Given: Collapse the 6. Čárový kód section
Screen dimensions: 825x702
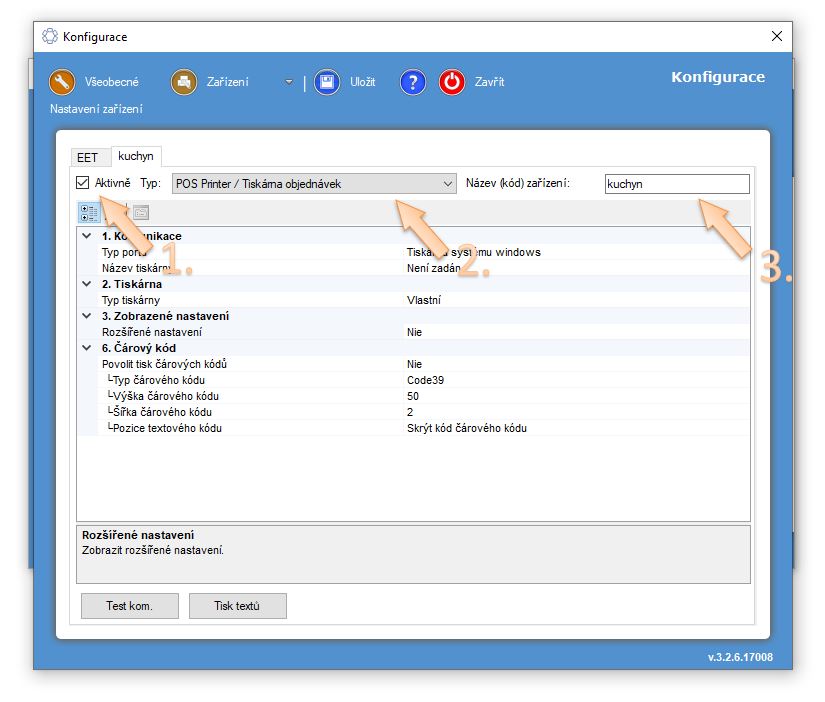Looking at the screenshot, I should click(x=86, y=348).
